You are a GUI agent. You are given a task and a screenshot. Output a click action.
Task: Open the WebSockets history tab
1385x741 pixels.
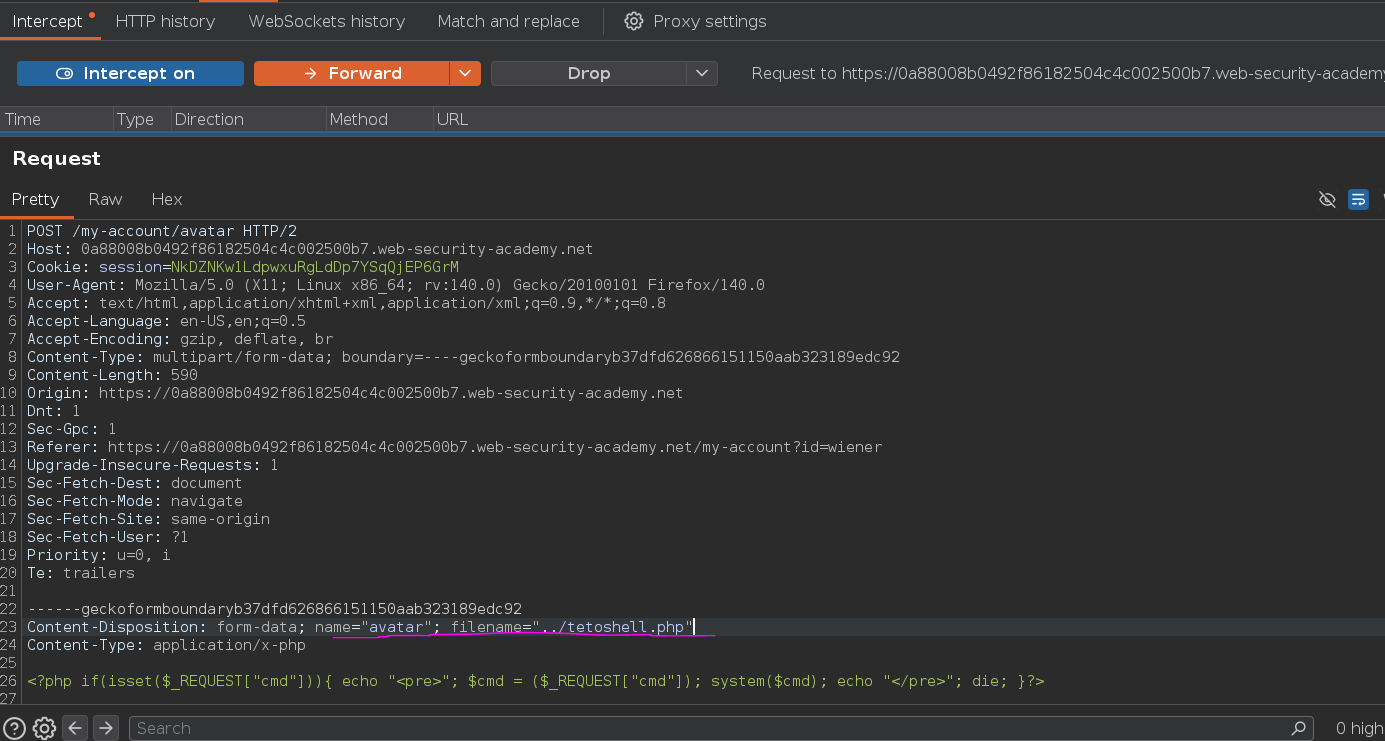(x=326, y=21)
